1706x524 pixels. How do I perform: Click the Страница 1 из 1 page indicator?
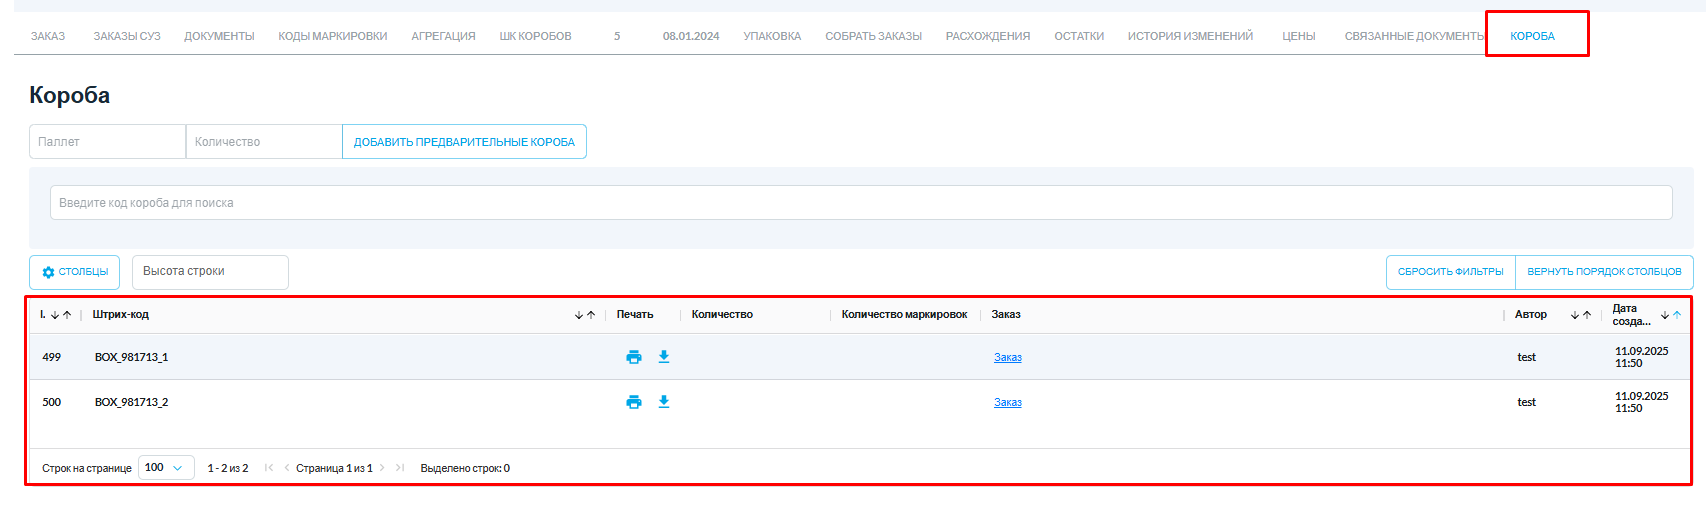(334, 468)
